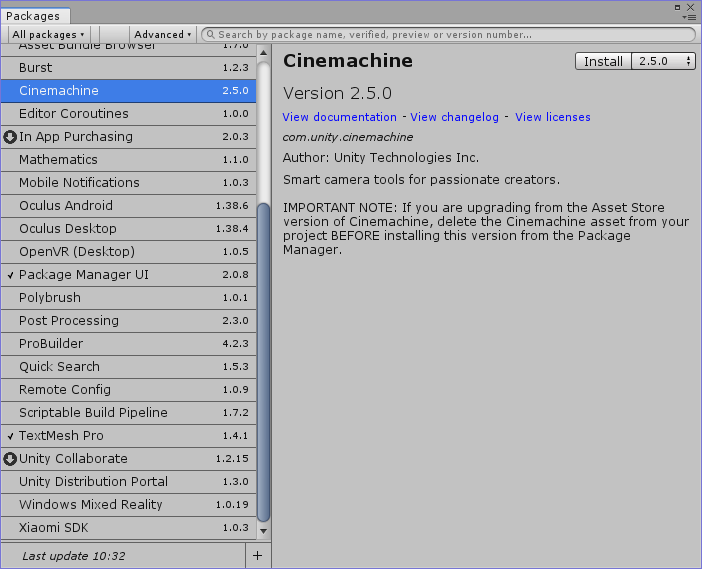Open the 2.5.0 version selector
Viewport: 702px width, 569px height.
coord(663,61)
